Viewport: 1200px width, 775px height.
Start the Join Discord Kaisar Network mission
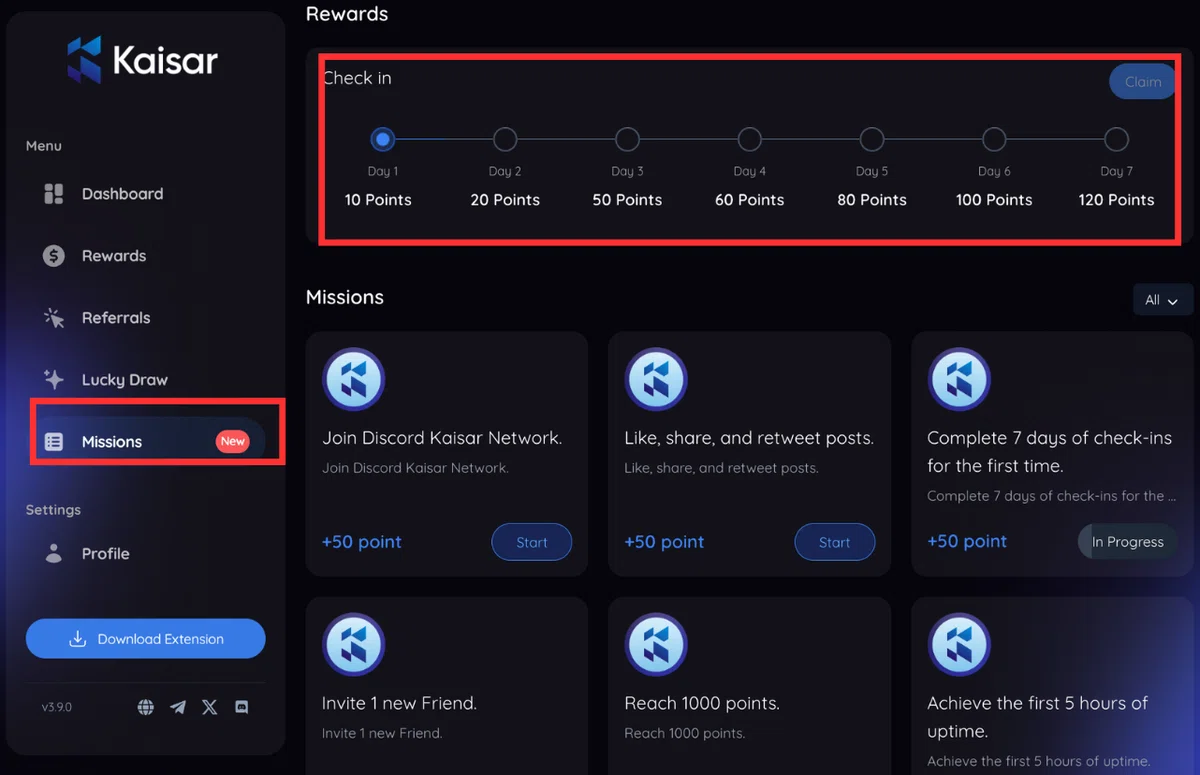click(x=532, y=542)
